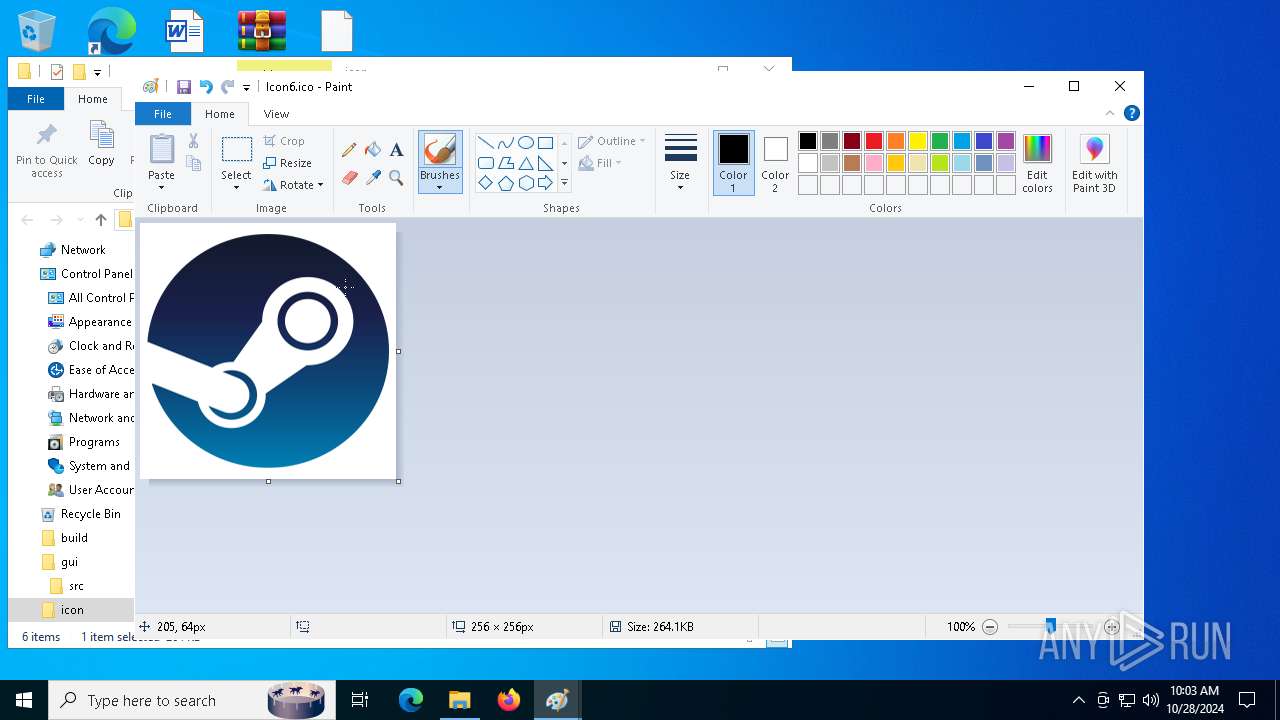This screenshot has height=720, width=1280.
Task: Expand the Shapes gallery
Action: [x=564, y=183]
